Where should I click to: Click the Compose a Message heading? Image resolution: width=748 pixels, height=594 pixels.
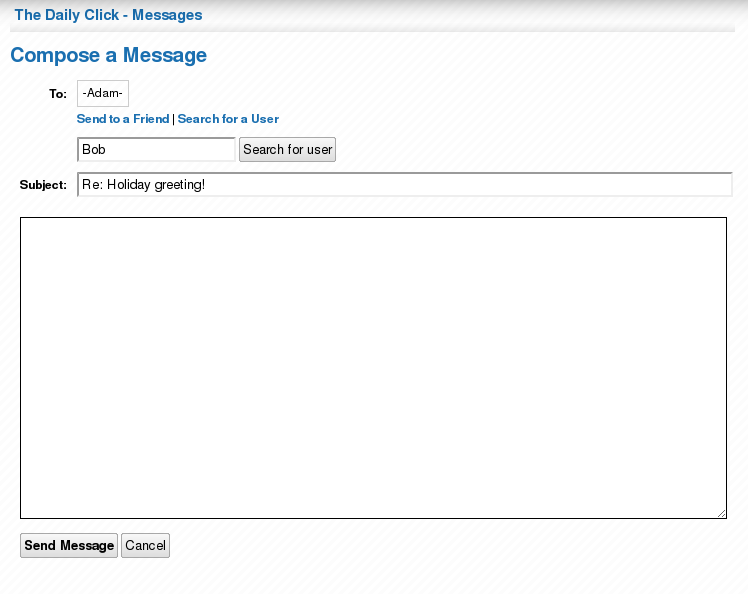(x=108, y=56)
